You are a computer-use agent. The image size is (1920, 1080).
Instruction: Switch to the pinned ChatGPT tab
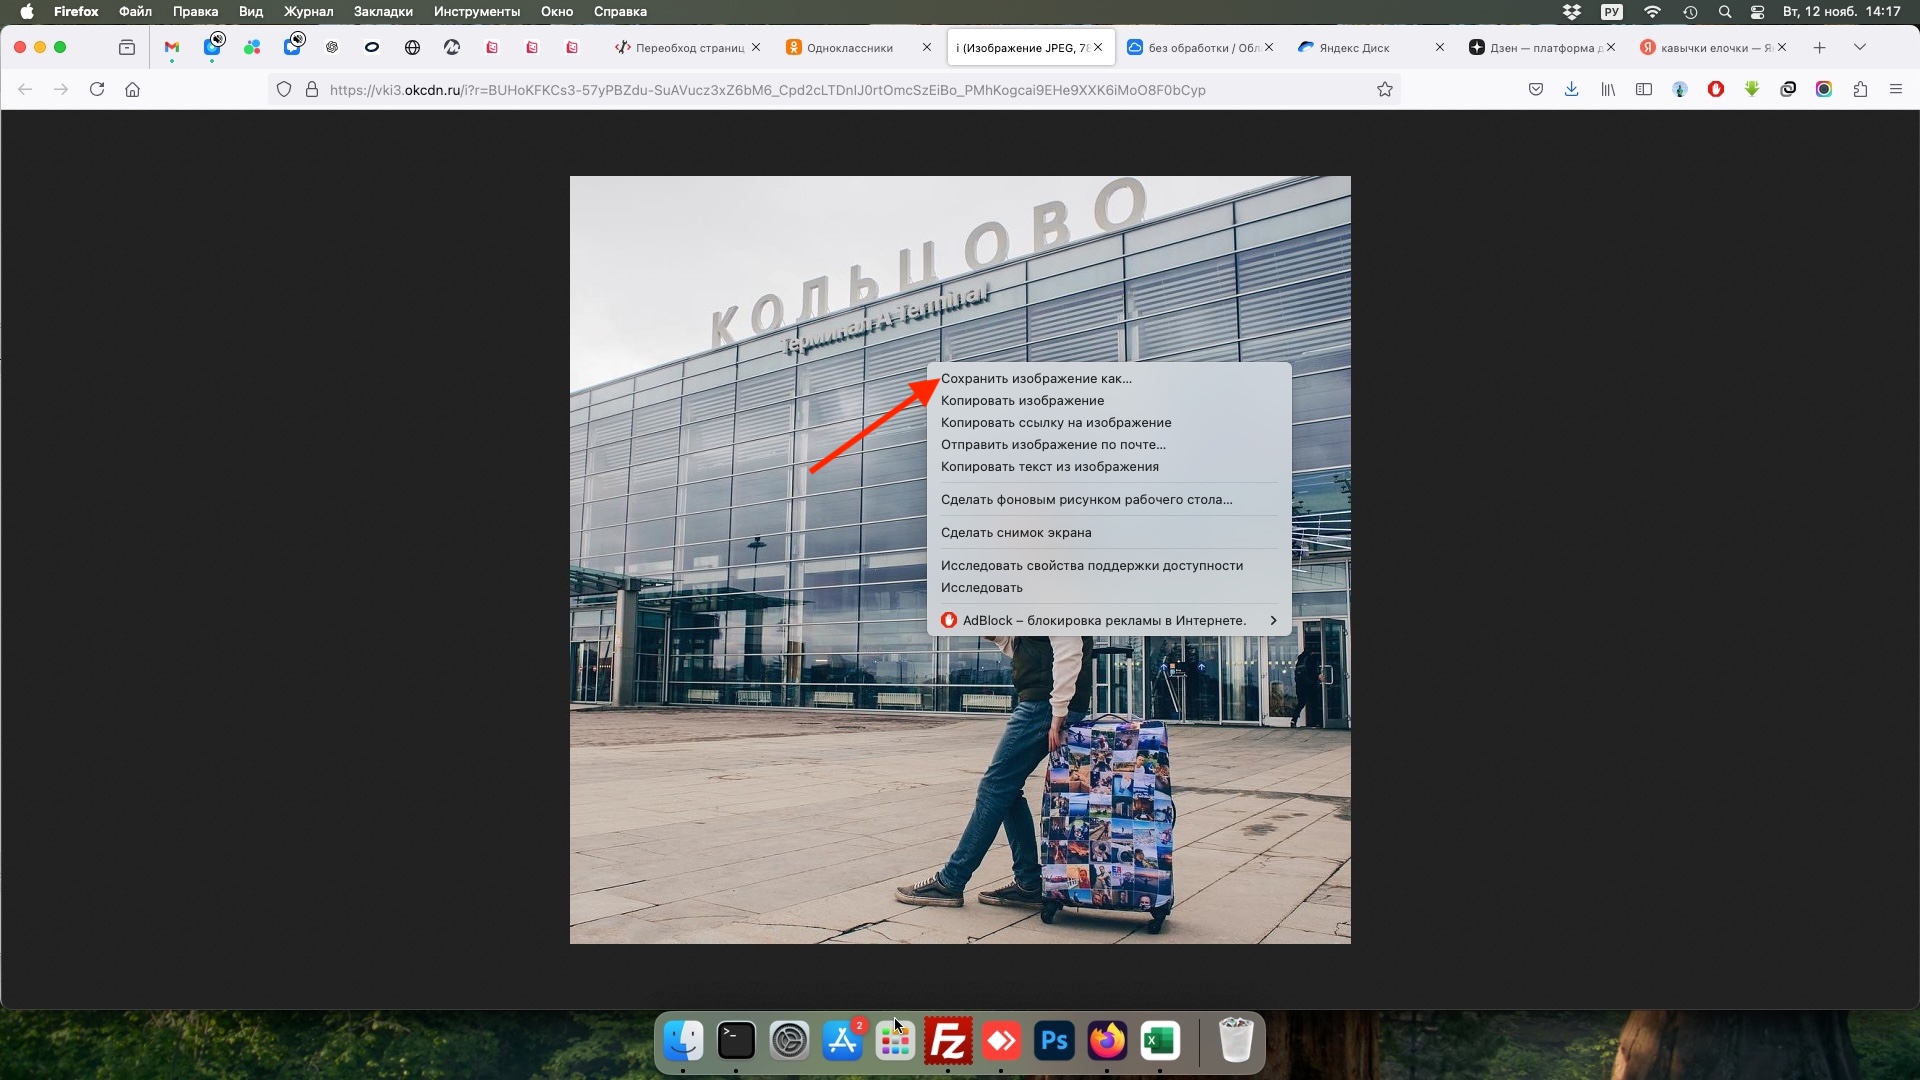point(332,47)
